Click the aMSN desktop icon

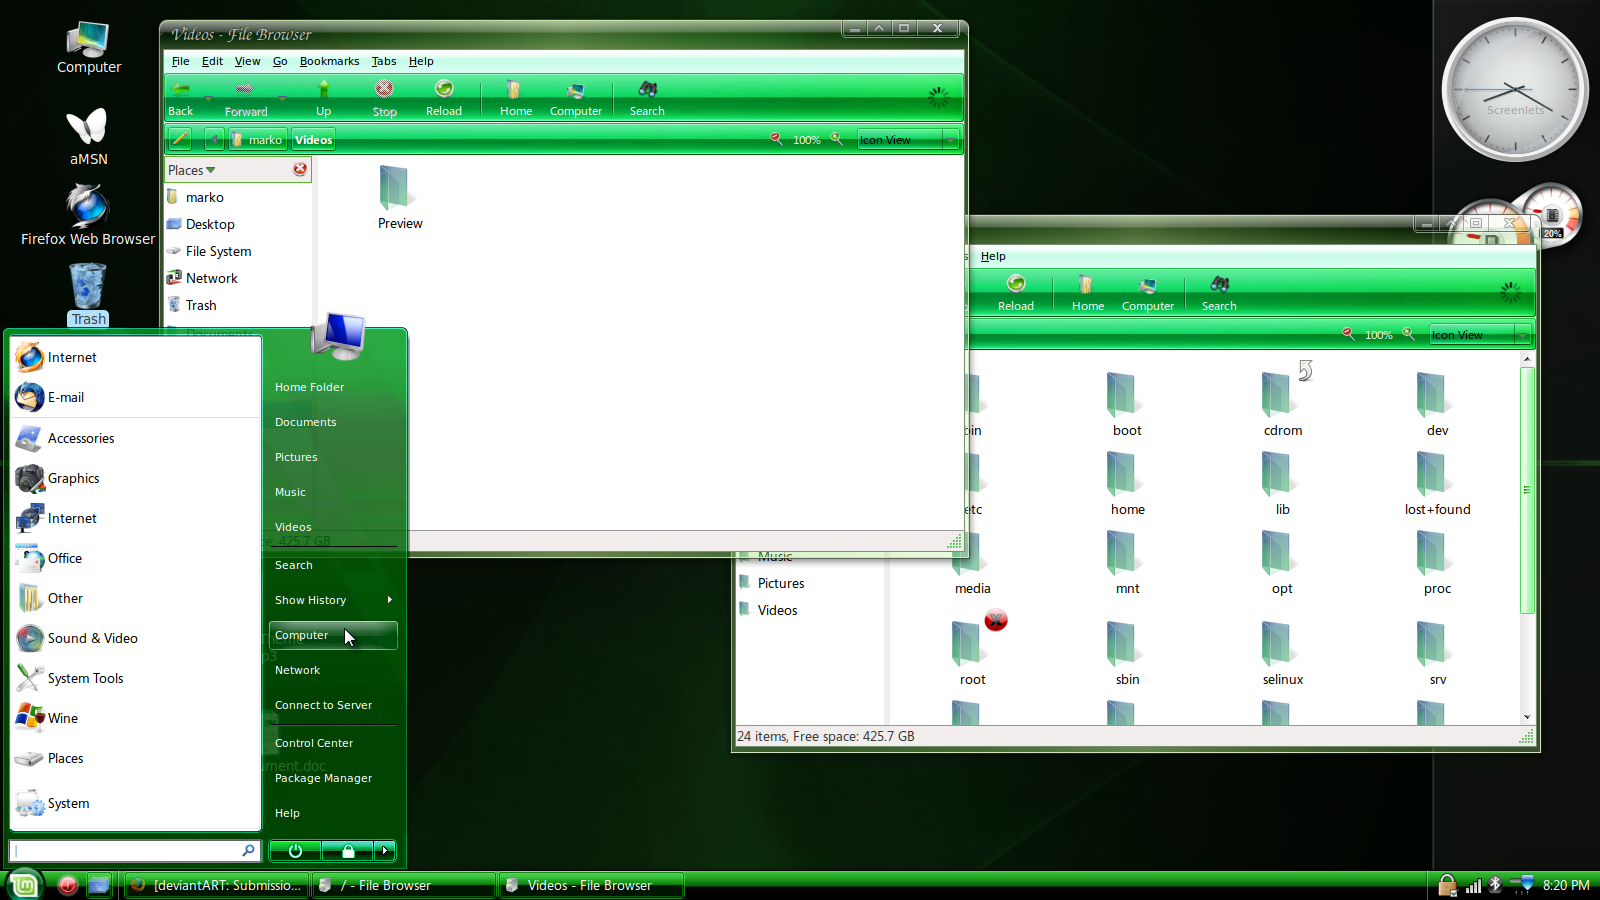[x=88, y=137]
